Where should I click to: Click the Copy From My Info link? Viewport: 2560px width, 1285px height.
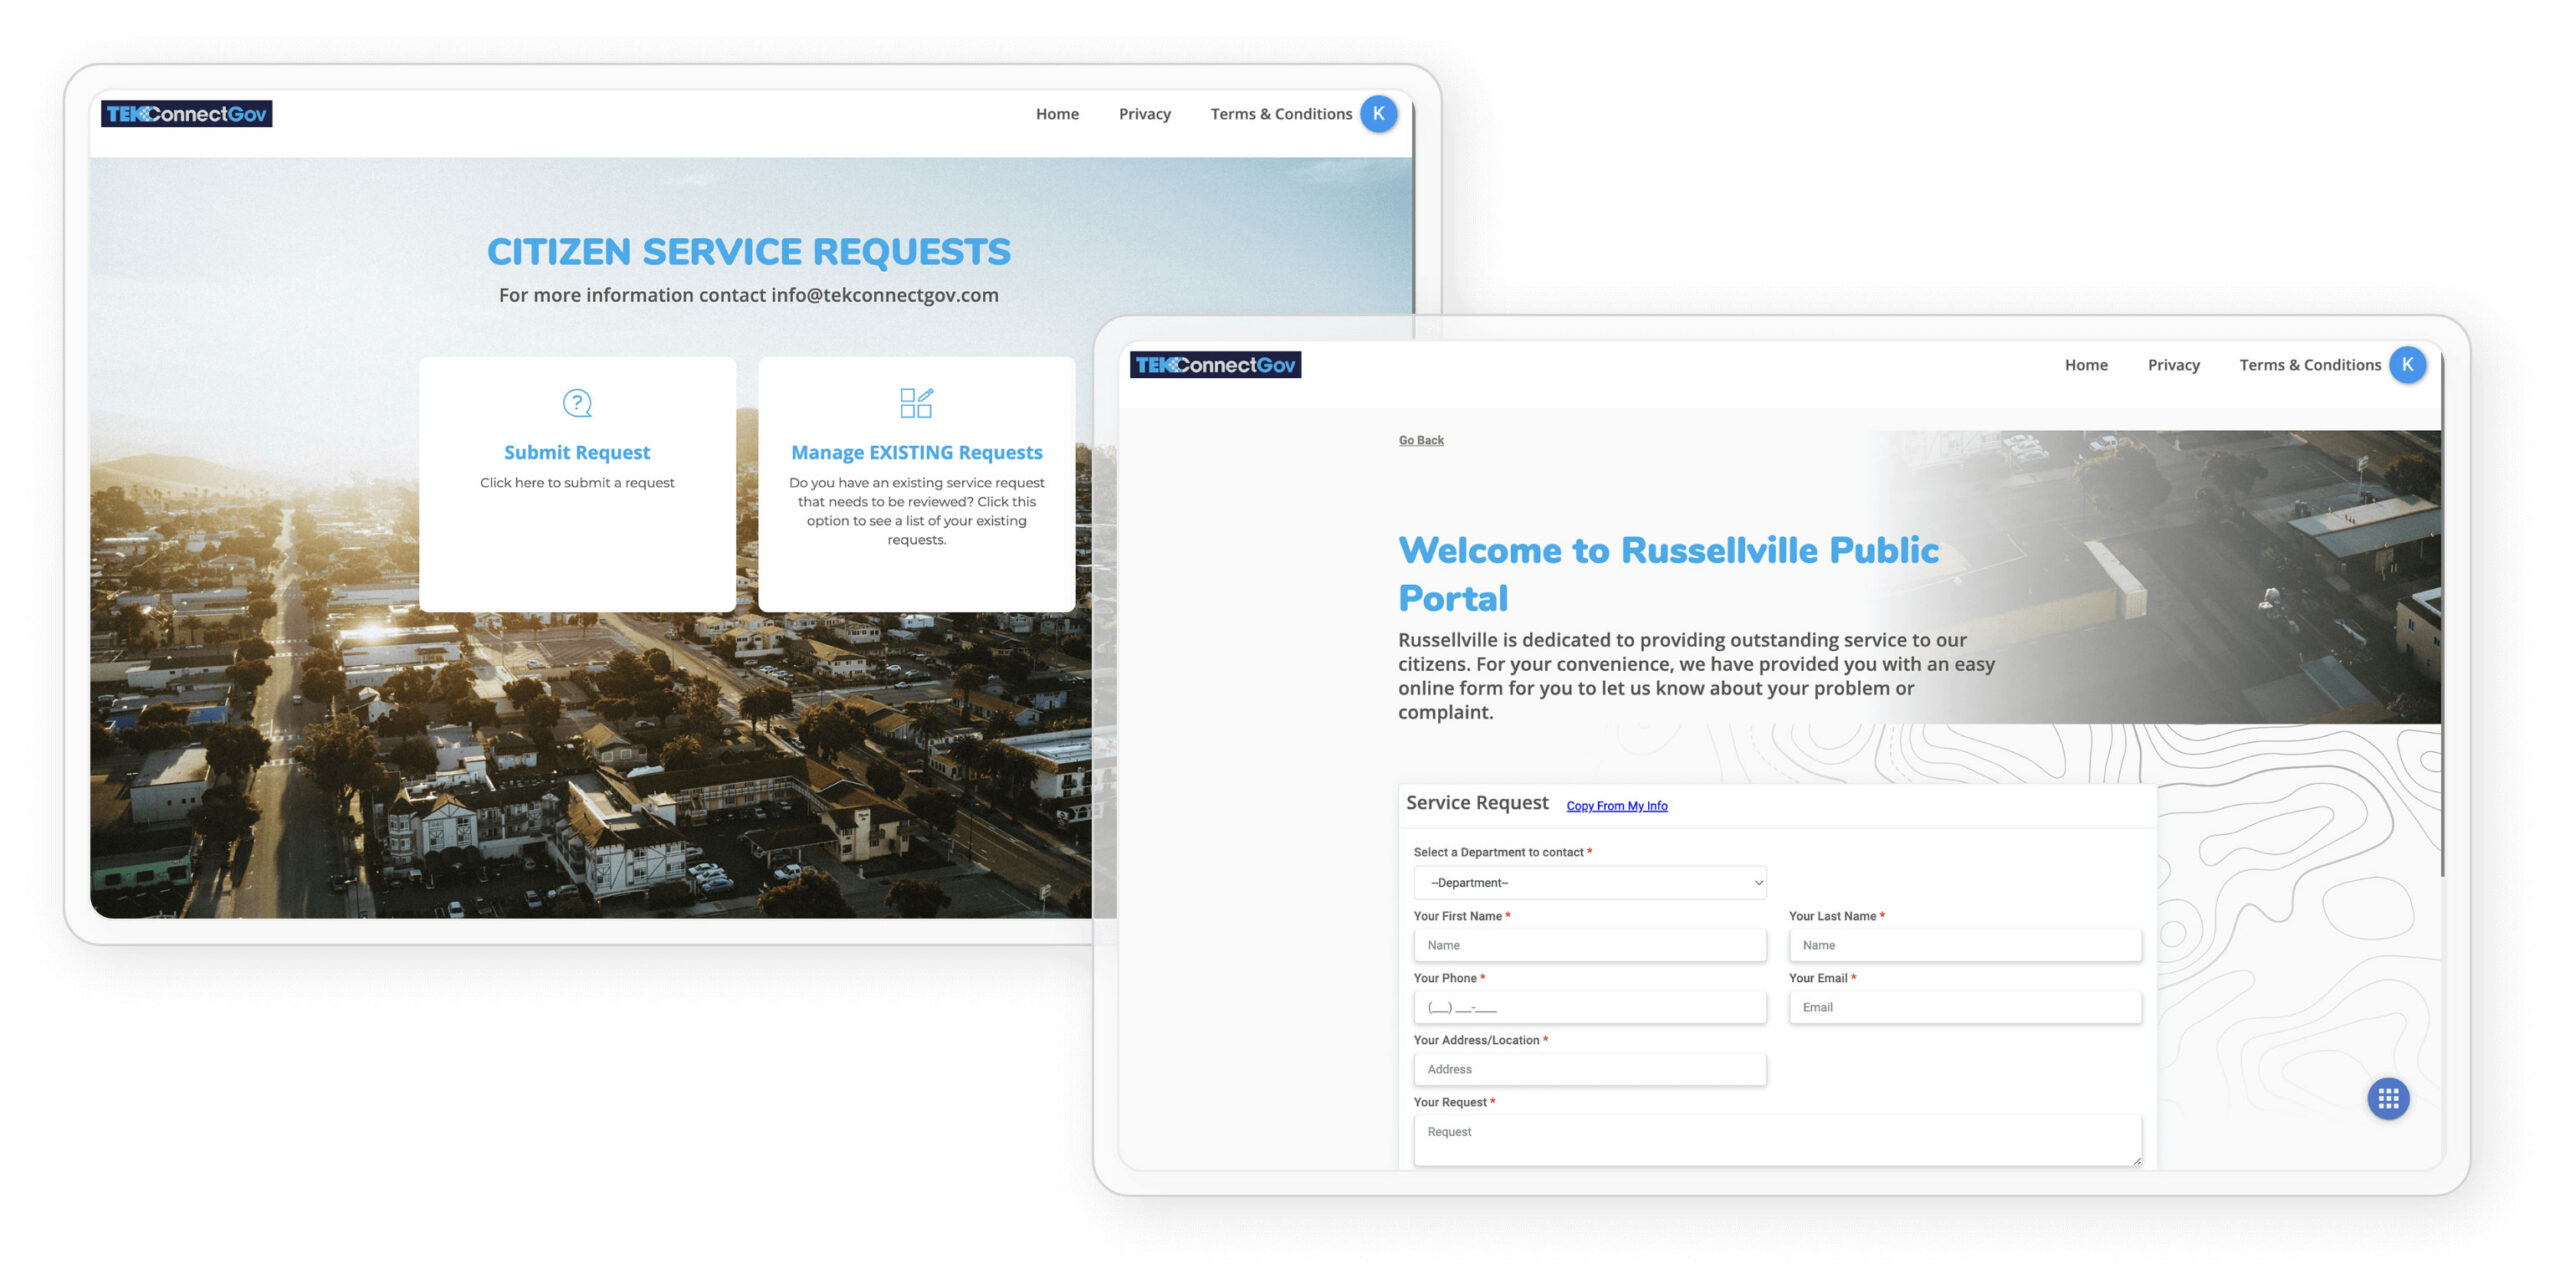coord(1616,806)
